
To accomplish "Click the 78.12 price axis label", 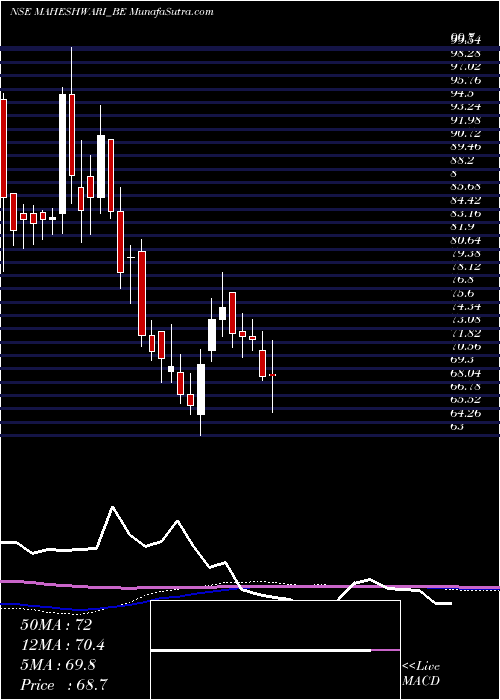I will click(466, 267).
